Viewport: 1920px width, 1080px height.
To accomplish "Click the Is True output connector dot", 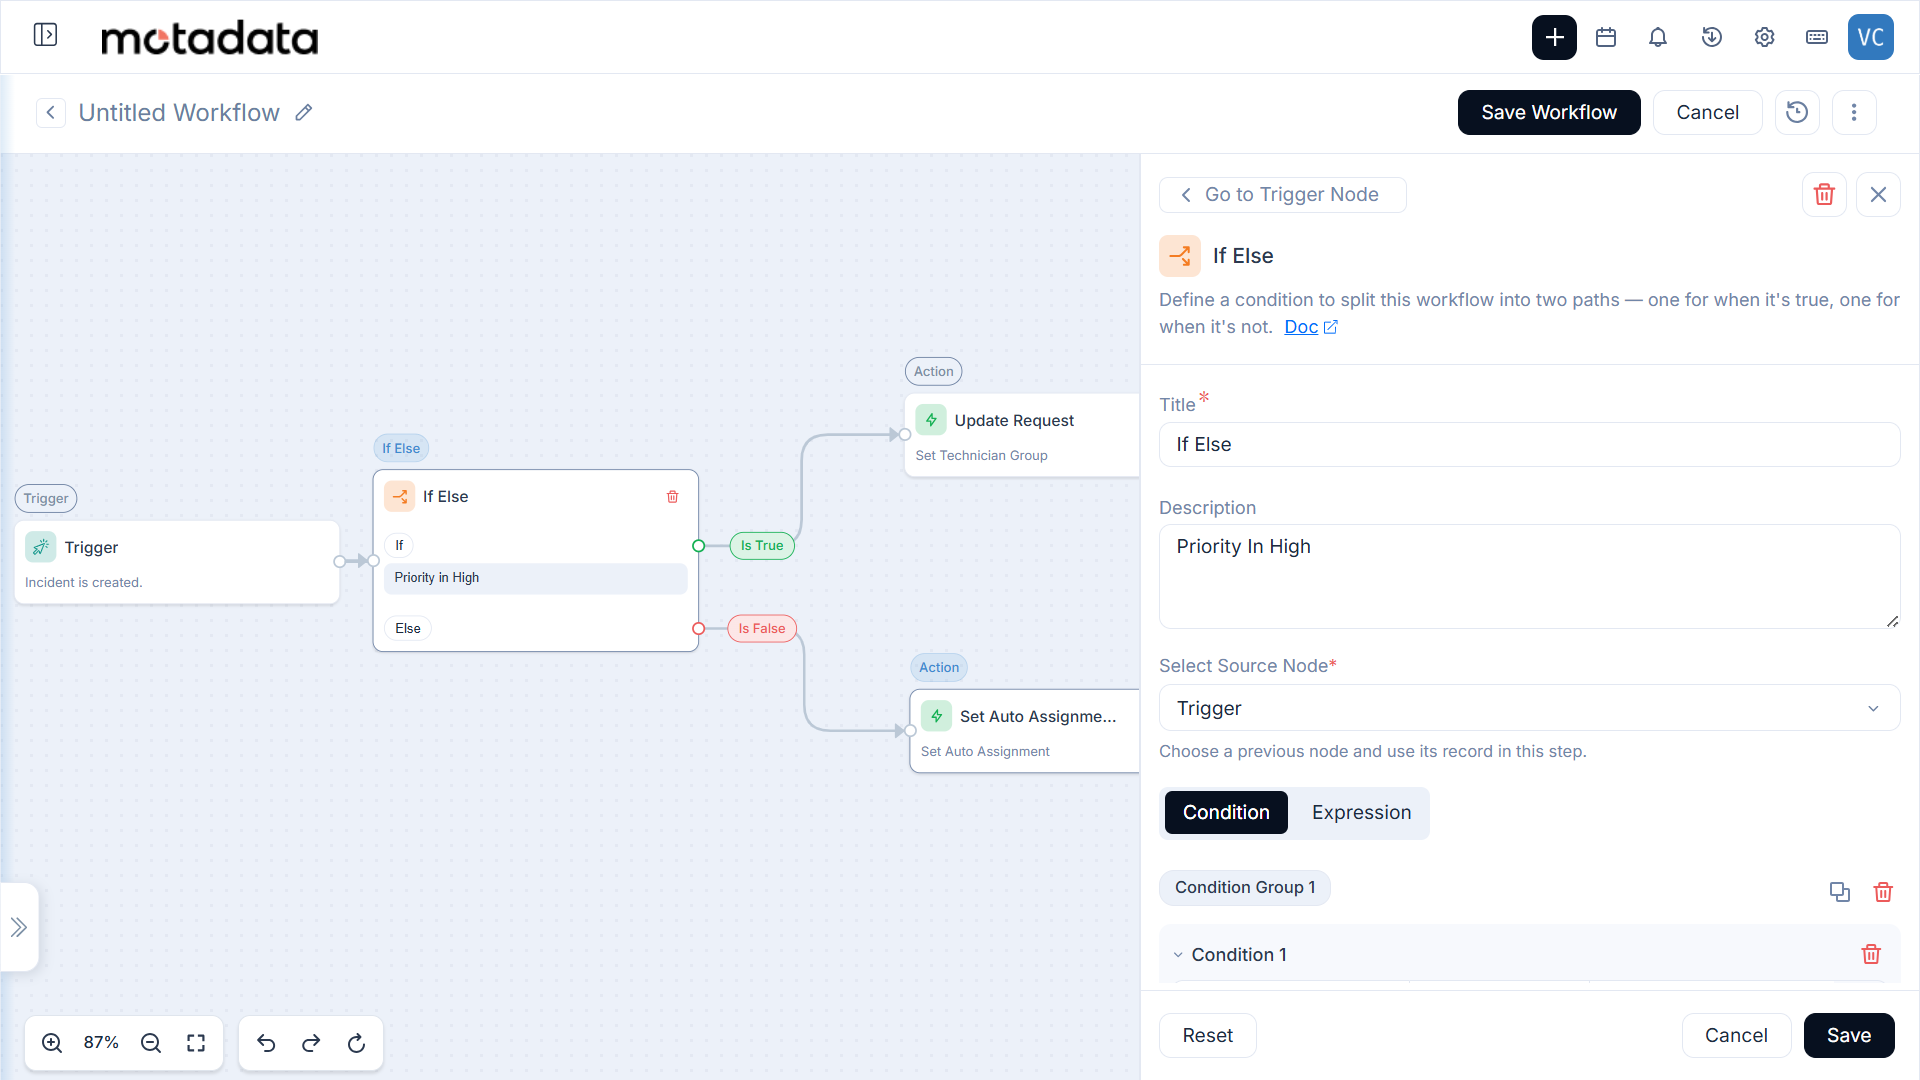I will pos(699,546).
